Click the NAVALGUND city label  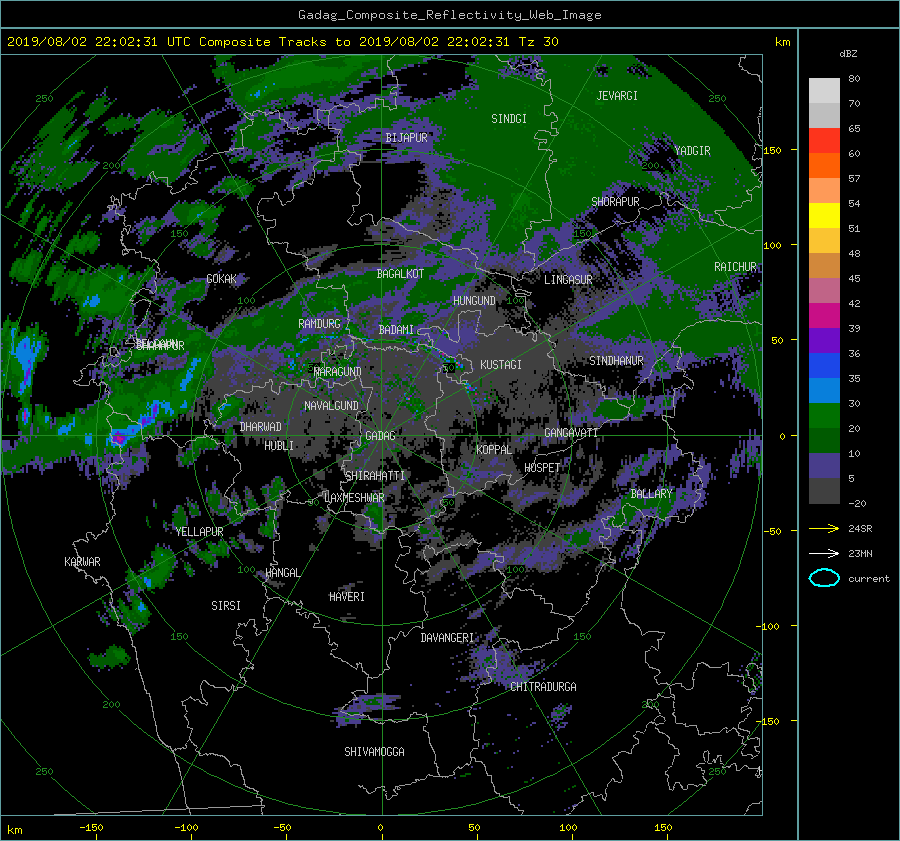331,406
